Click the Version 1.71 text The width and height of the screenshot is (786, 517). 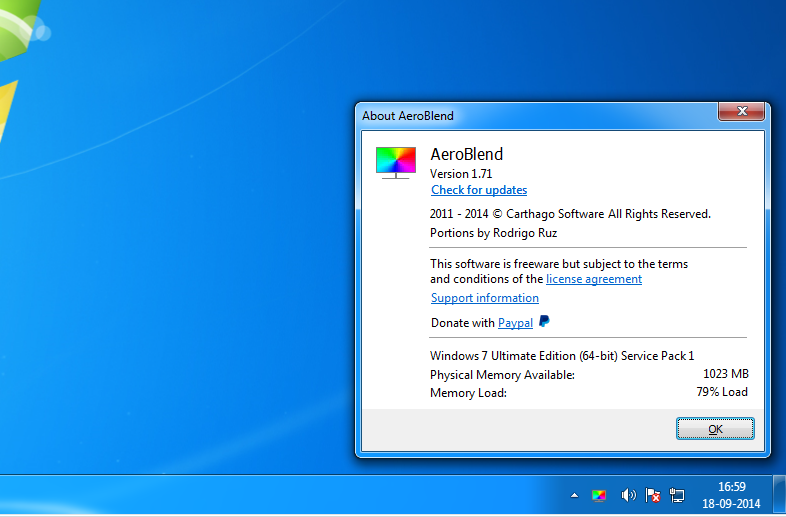pos(461,174)
